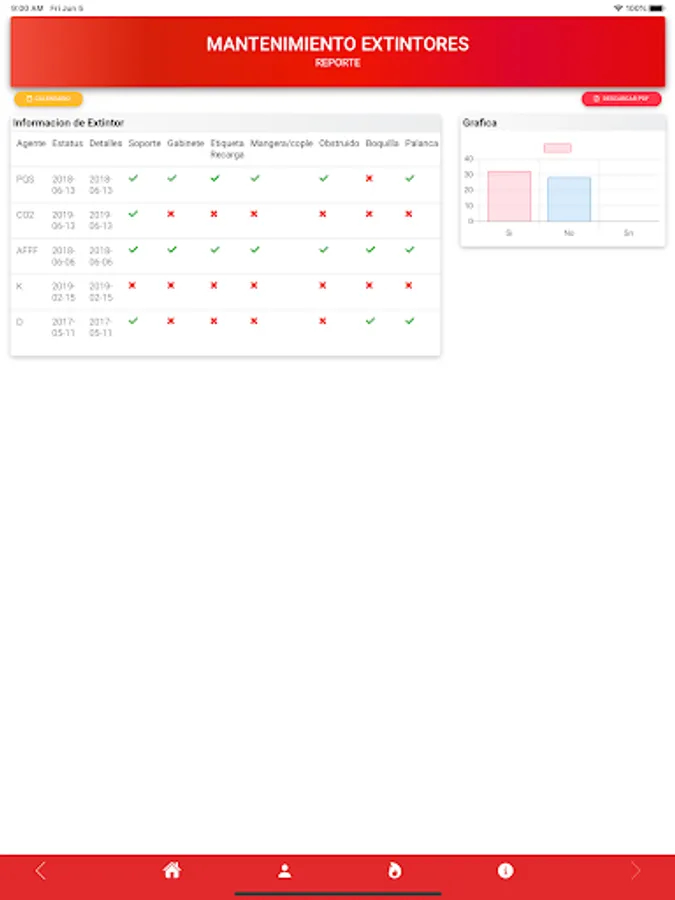The height and width of the screenshot is (900, 675).
Task: Go forward with the right arrow in bottom bar
Action: [635, 871]
